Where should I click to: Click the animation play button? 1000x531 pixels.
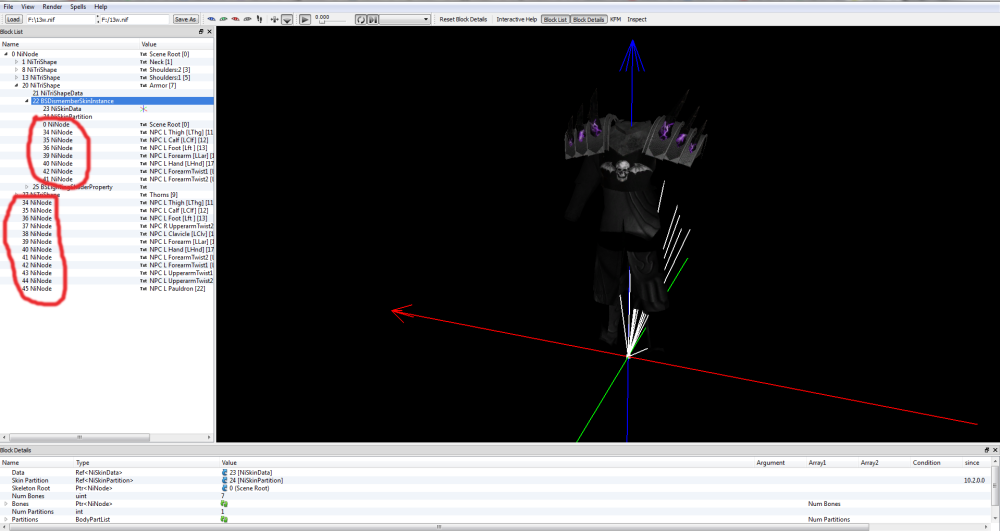tap(305, 20)
